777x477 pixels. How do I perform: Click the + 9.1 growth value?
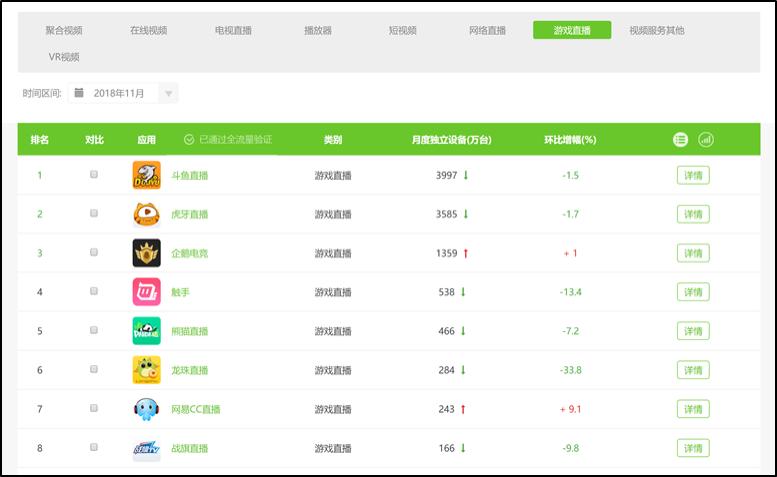tap(570, 409)
